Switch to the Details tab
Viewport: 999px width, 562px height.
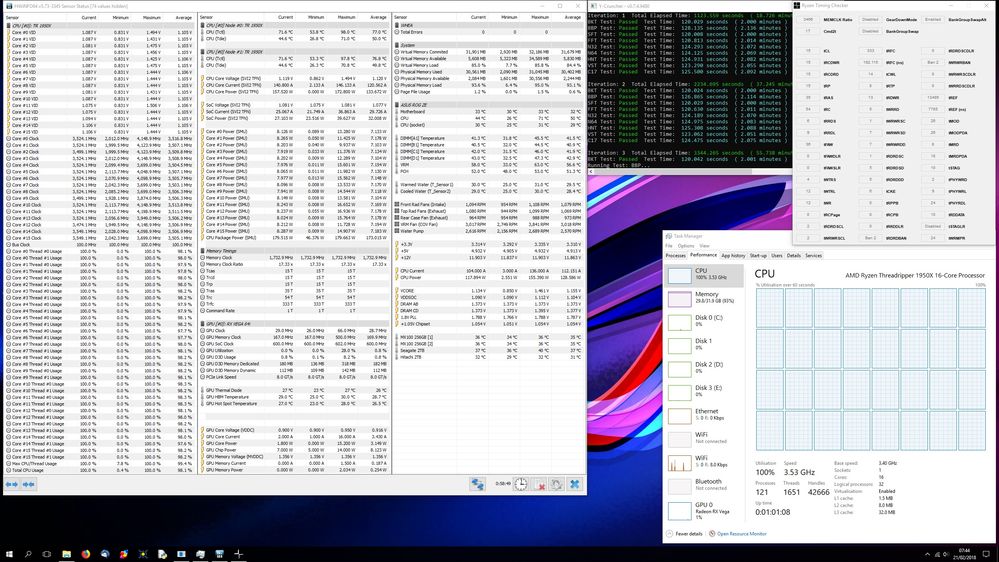793,256
